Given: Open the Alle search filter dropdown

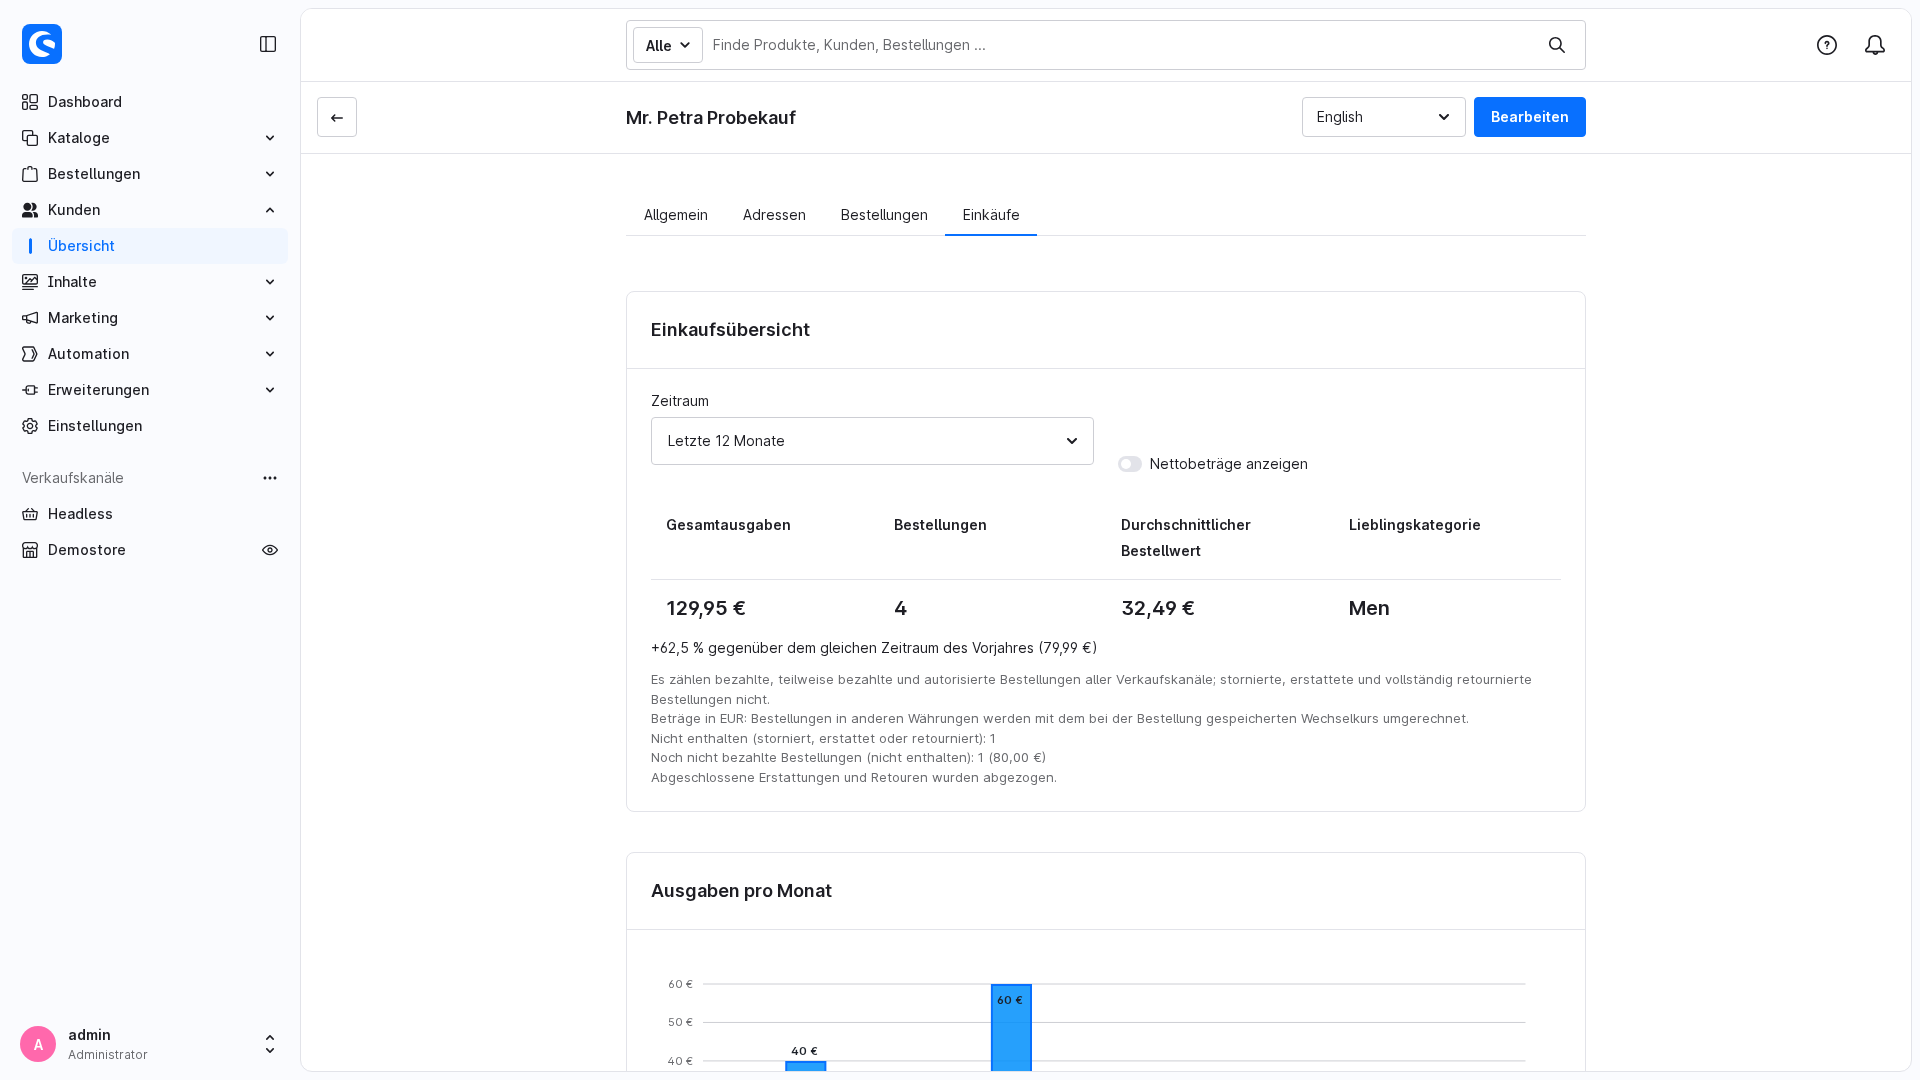Looking at the screenshot, I should [x=668, y=45].
